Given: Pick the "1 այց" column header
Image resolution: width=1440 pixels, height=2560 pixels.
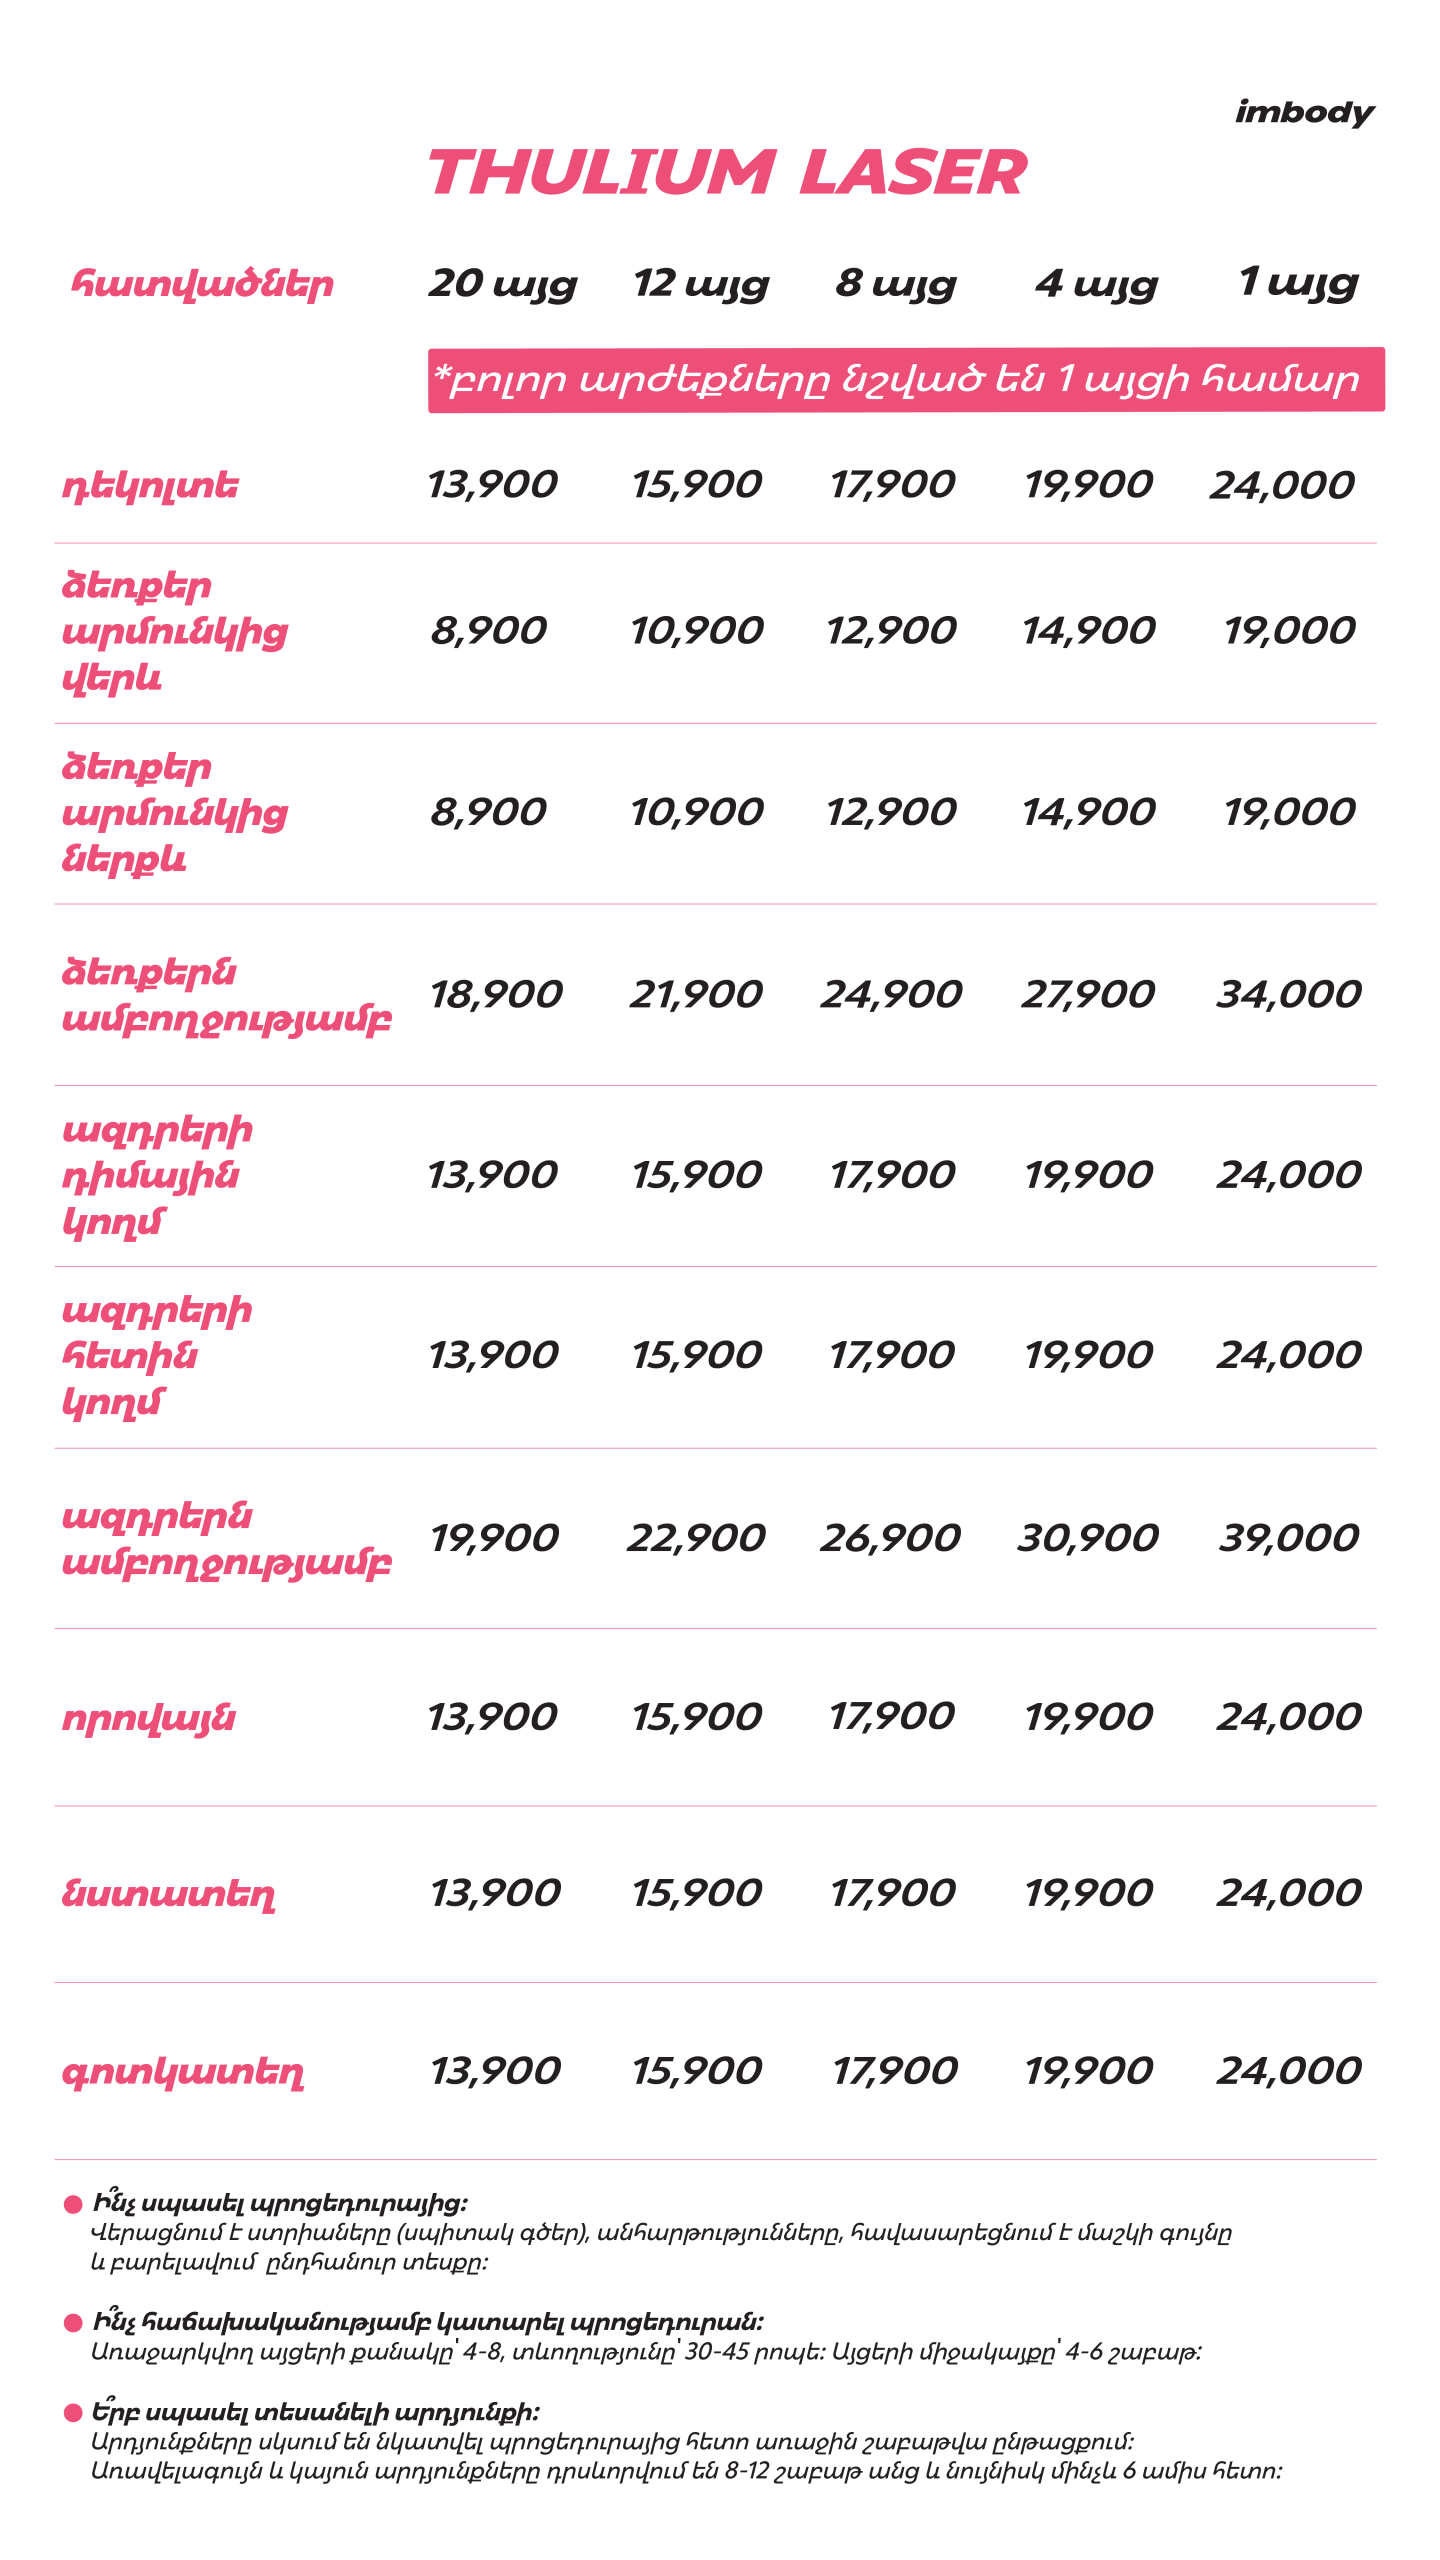Looking at the screenshot, I should point(1298,283).
